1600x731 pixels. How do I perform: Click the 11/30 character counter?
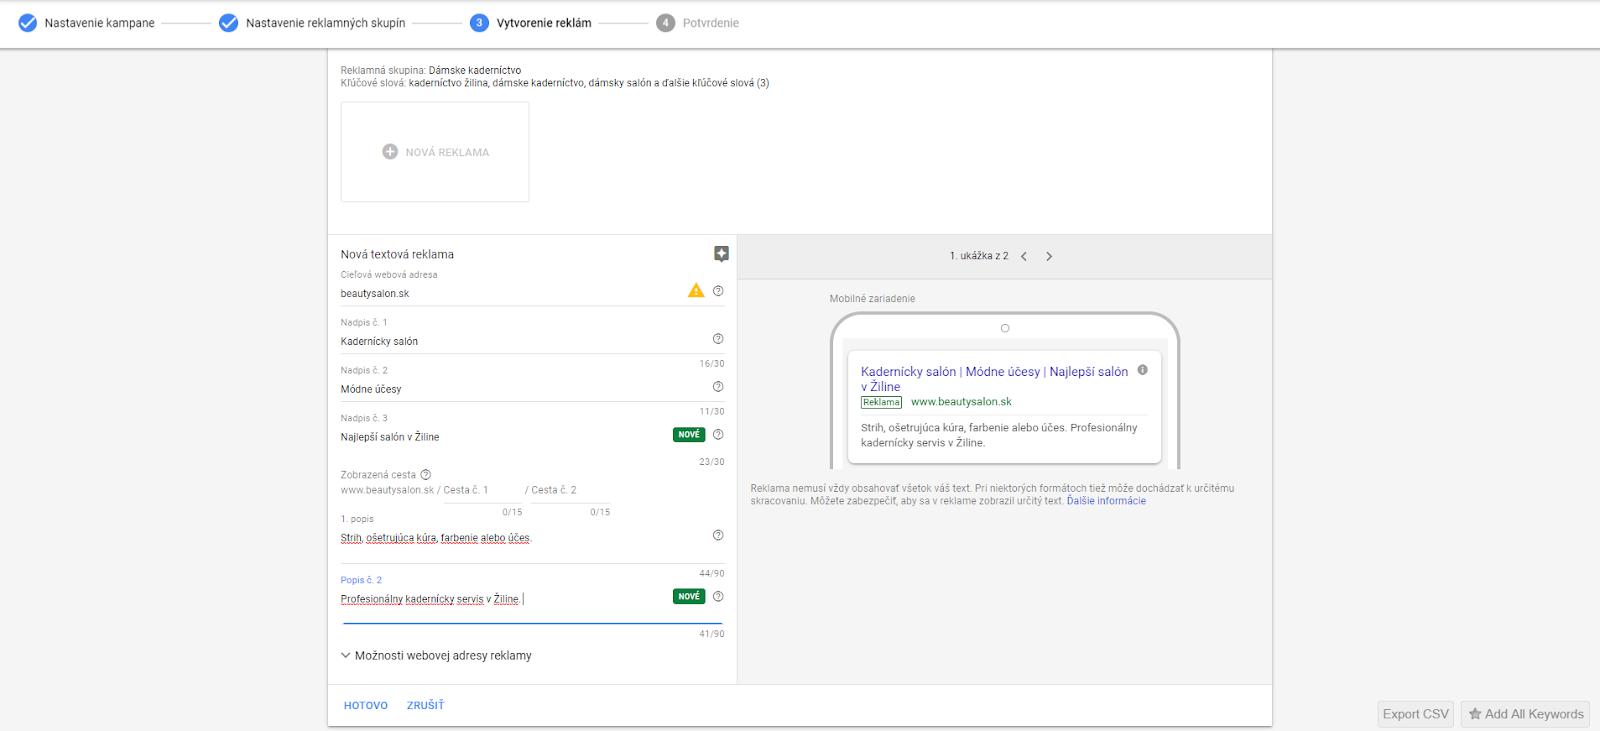point(712,412)
